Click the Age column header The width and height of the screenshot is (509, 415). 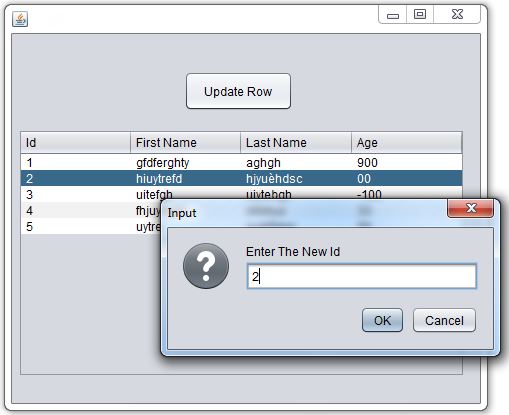pyautogui.click(x=407, y=143)
